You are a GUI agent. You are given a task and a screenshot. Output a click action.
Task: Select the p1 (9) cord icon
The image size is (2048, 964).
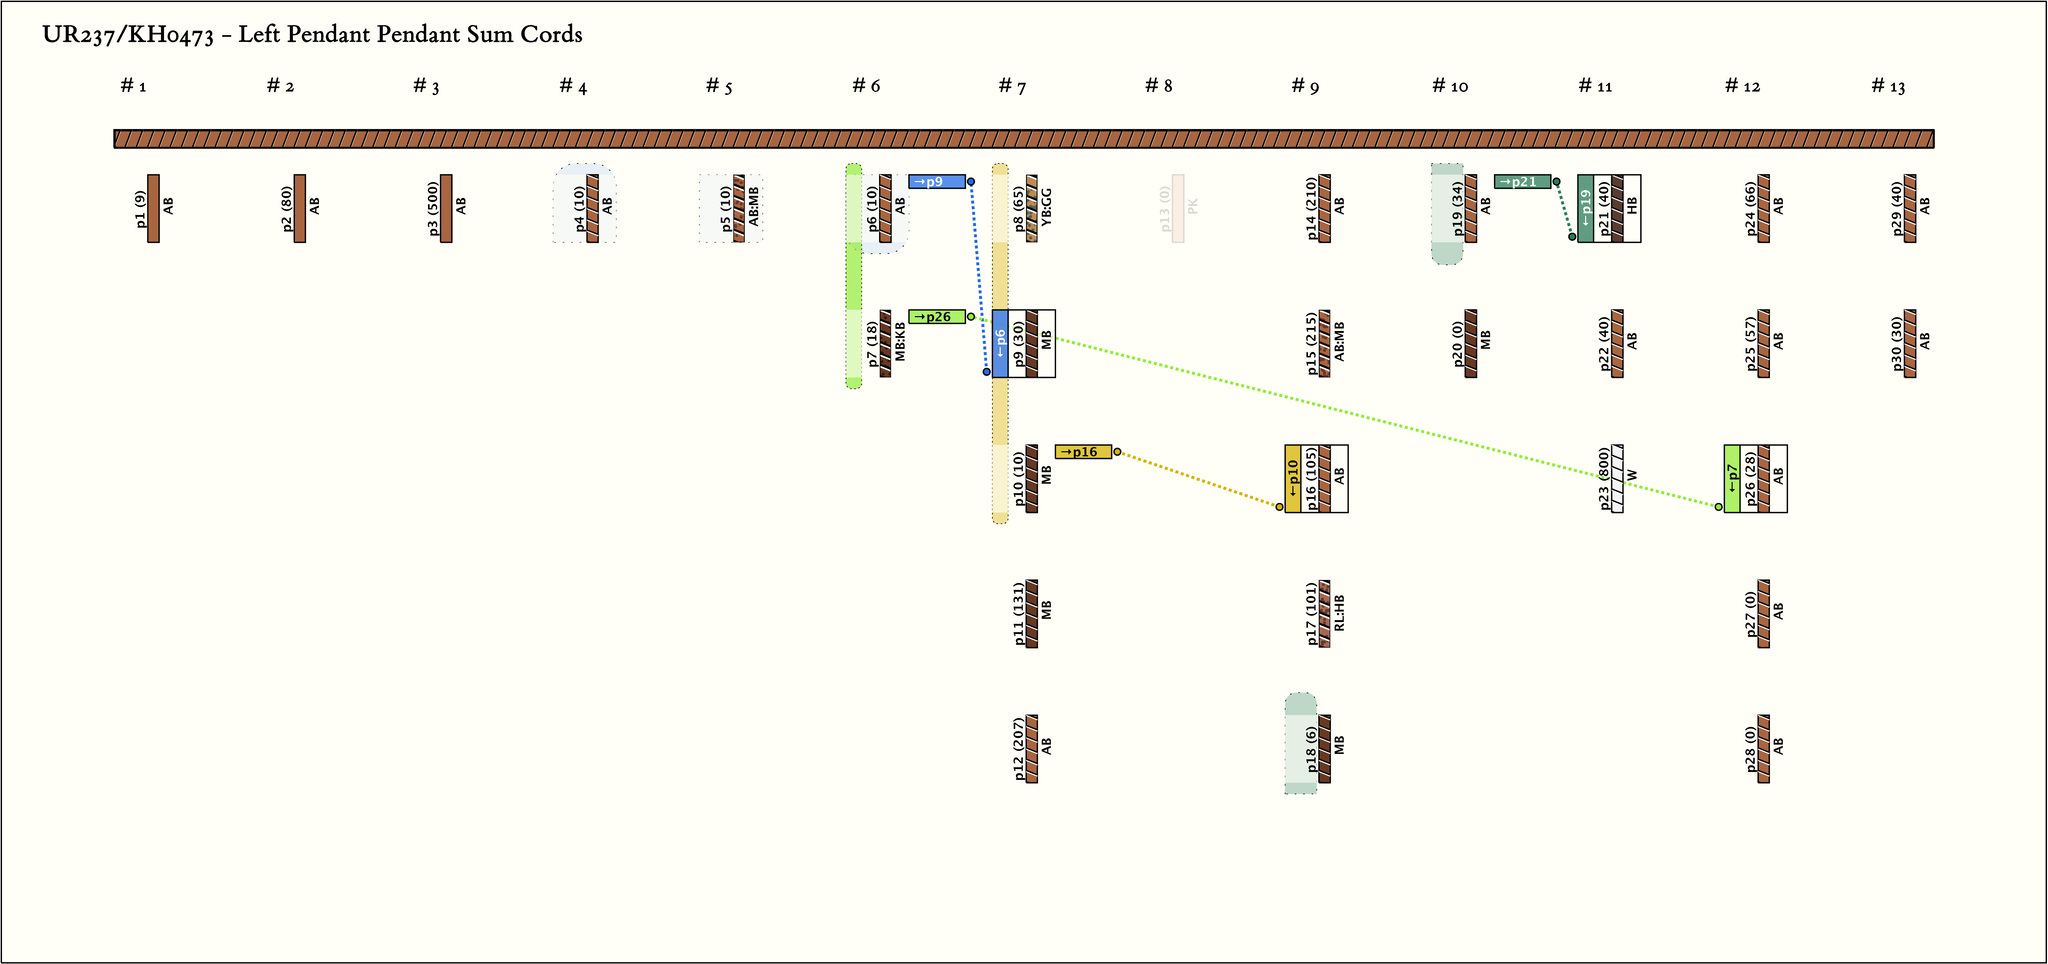point(153,208)
